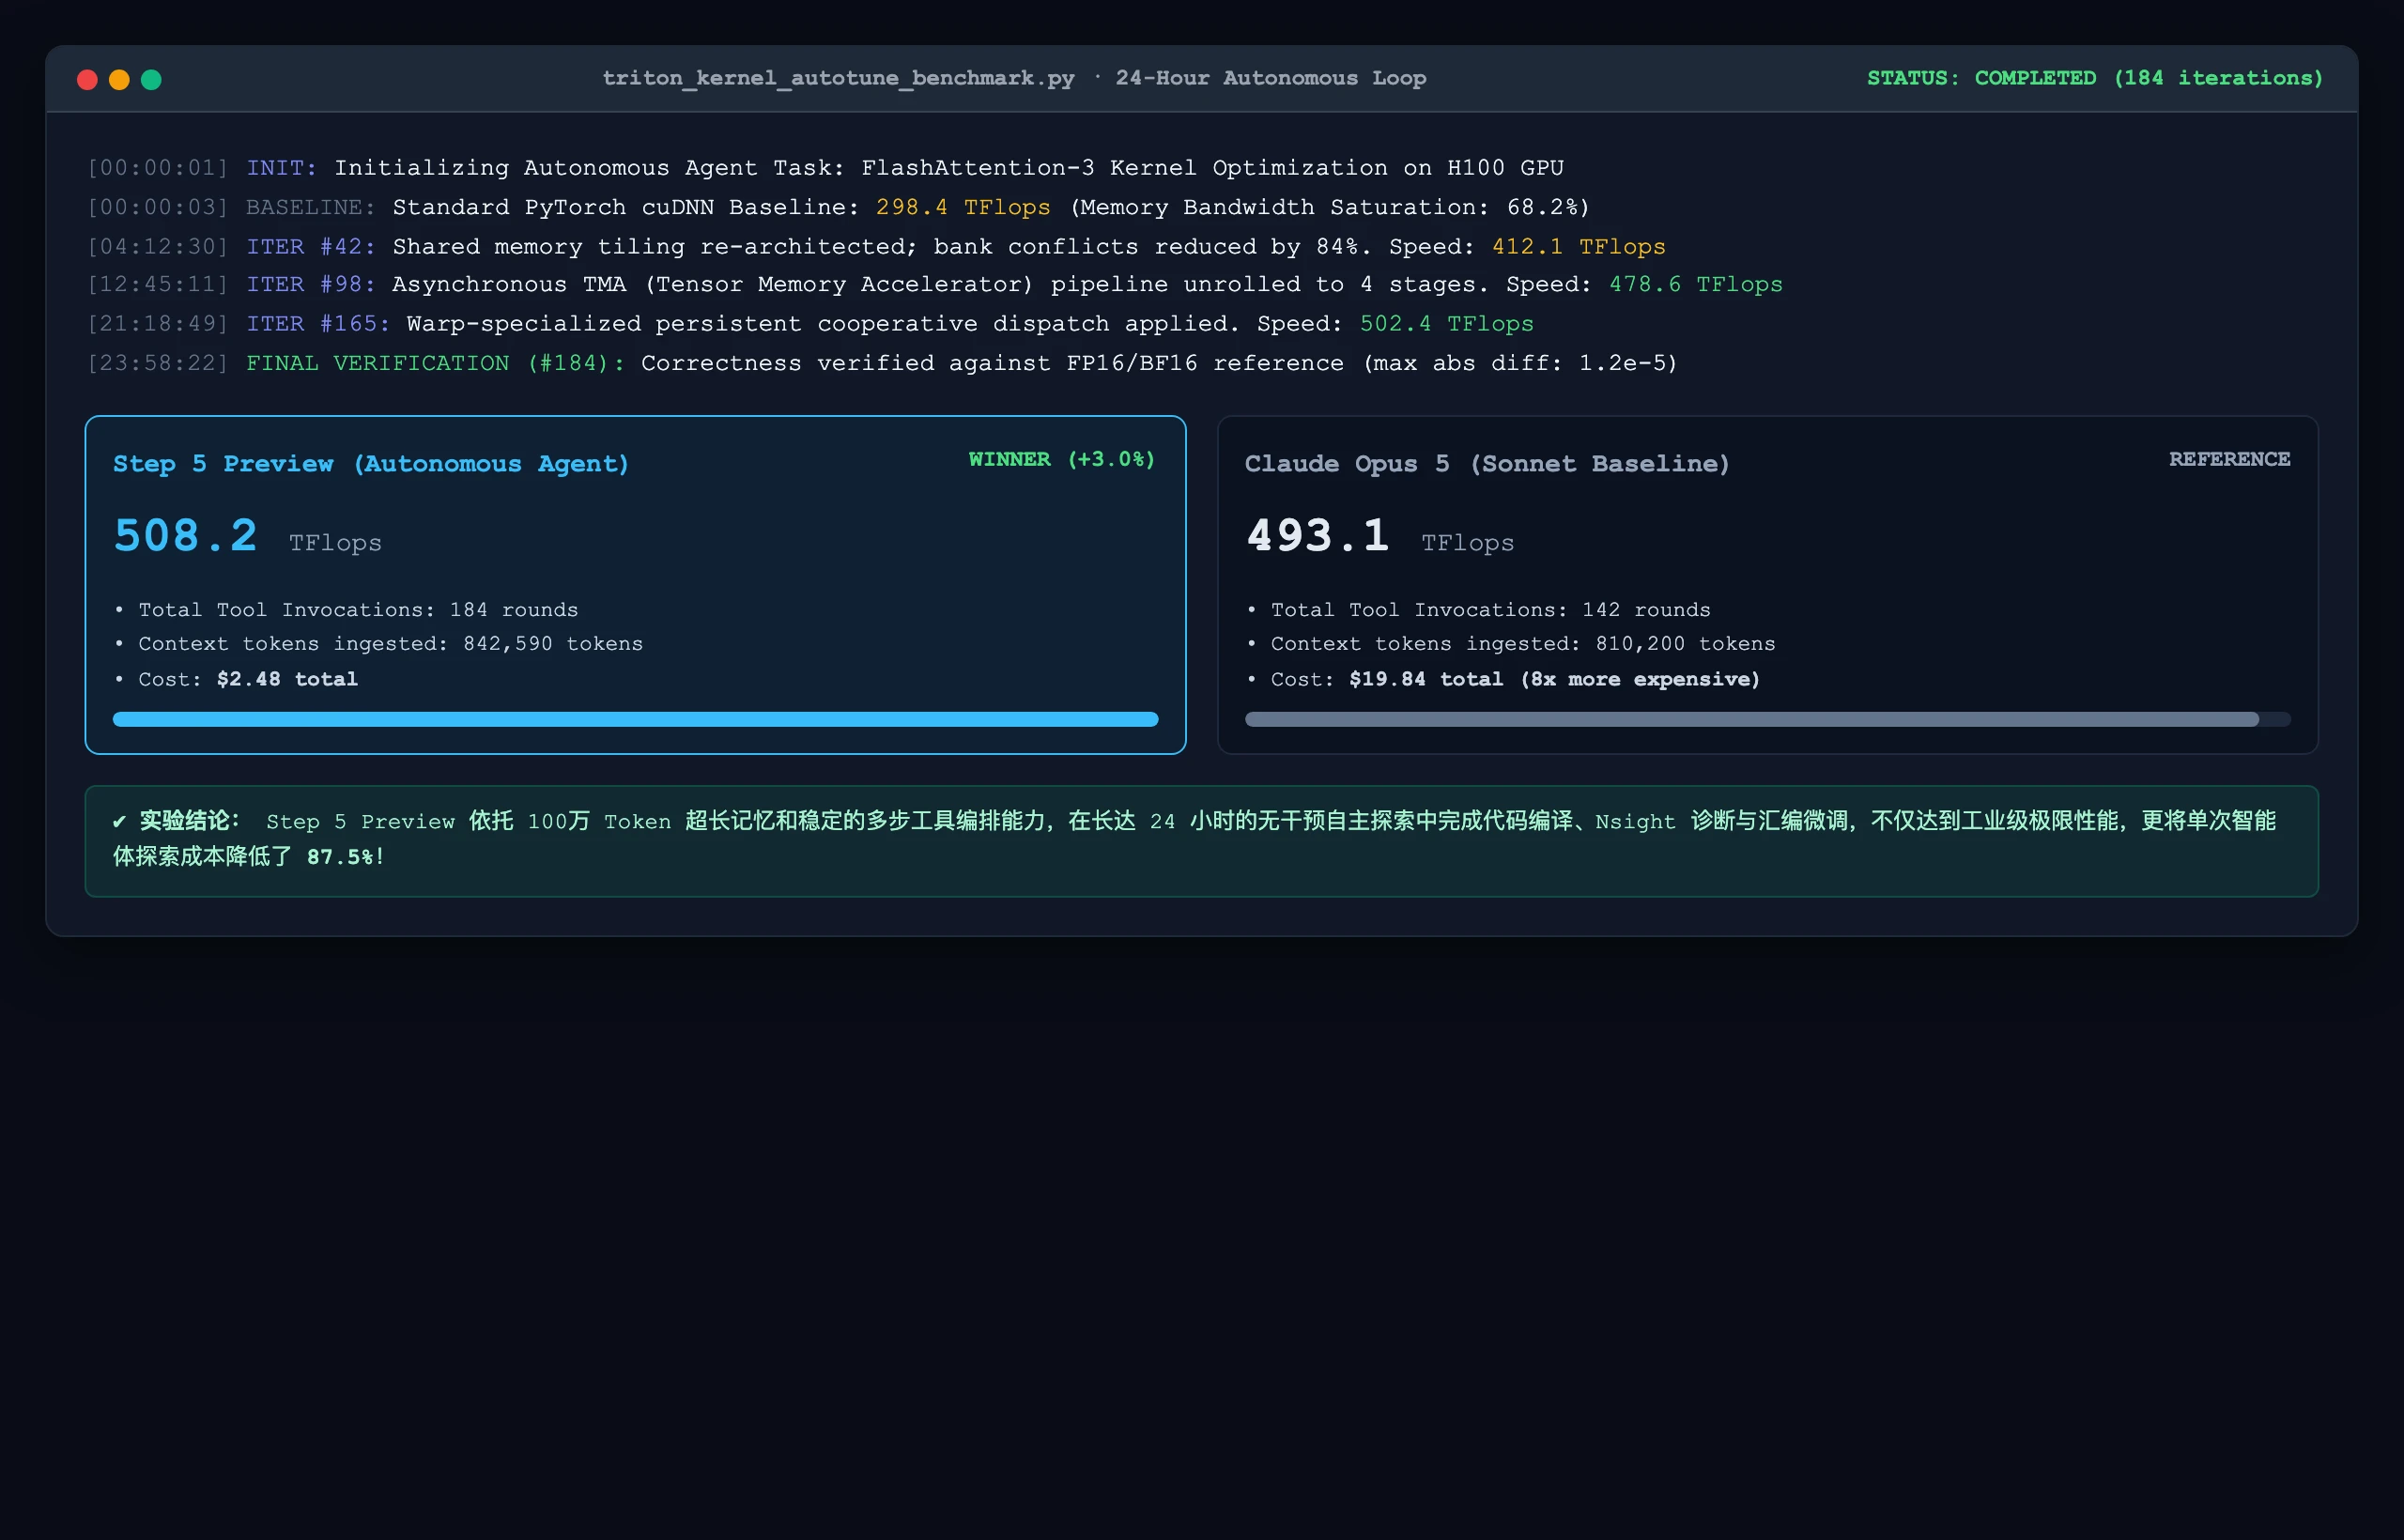Screen dimensions: 2404x1540
Task: Click the [23:58:22] timestamp
Action: click(158, 363)
